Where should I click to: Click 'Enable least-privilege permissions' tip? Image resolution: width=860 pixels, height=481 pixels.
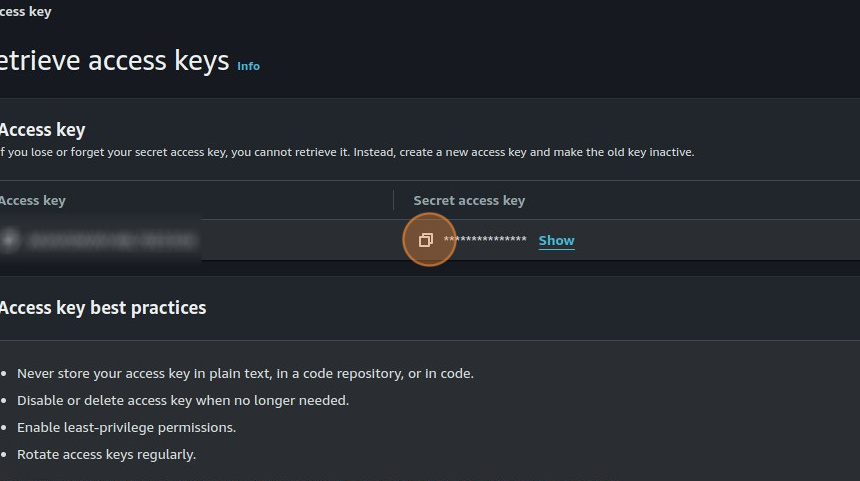coord(126,428)
